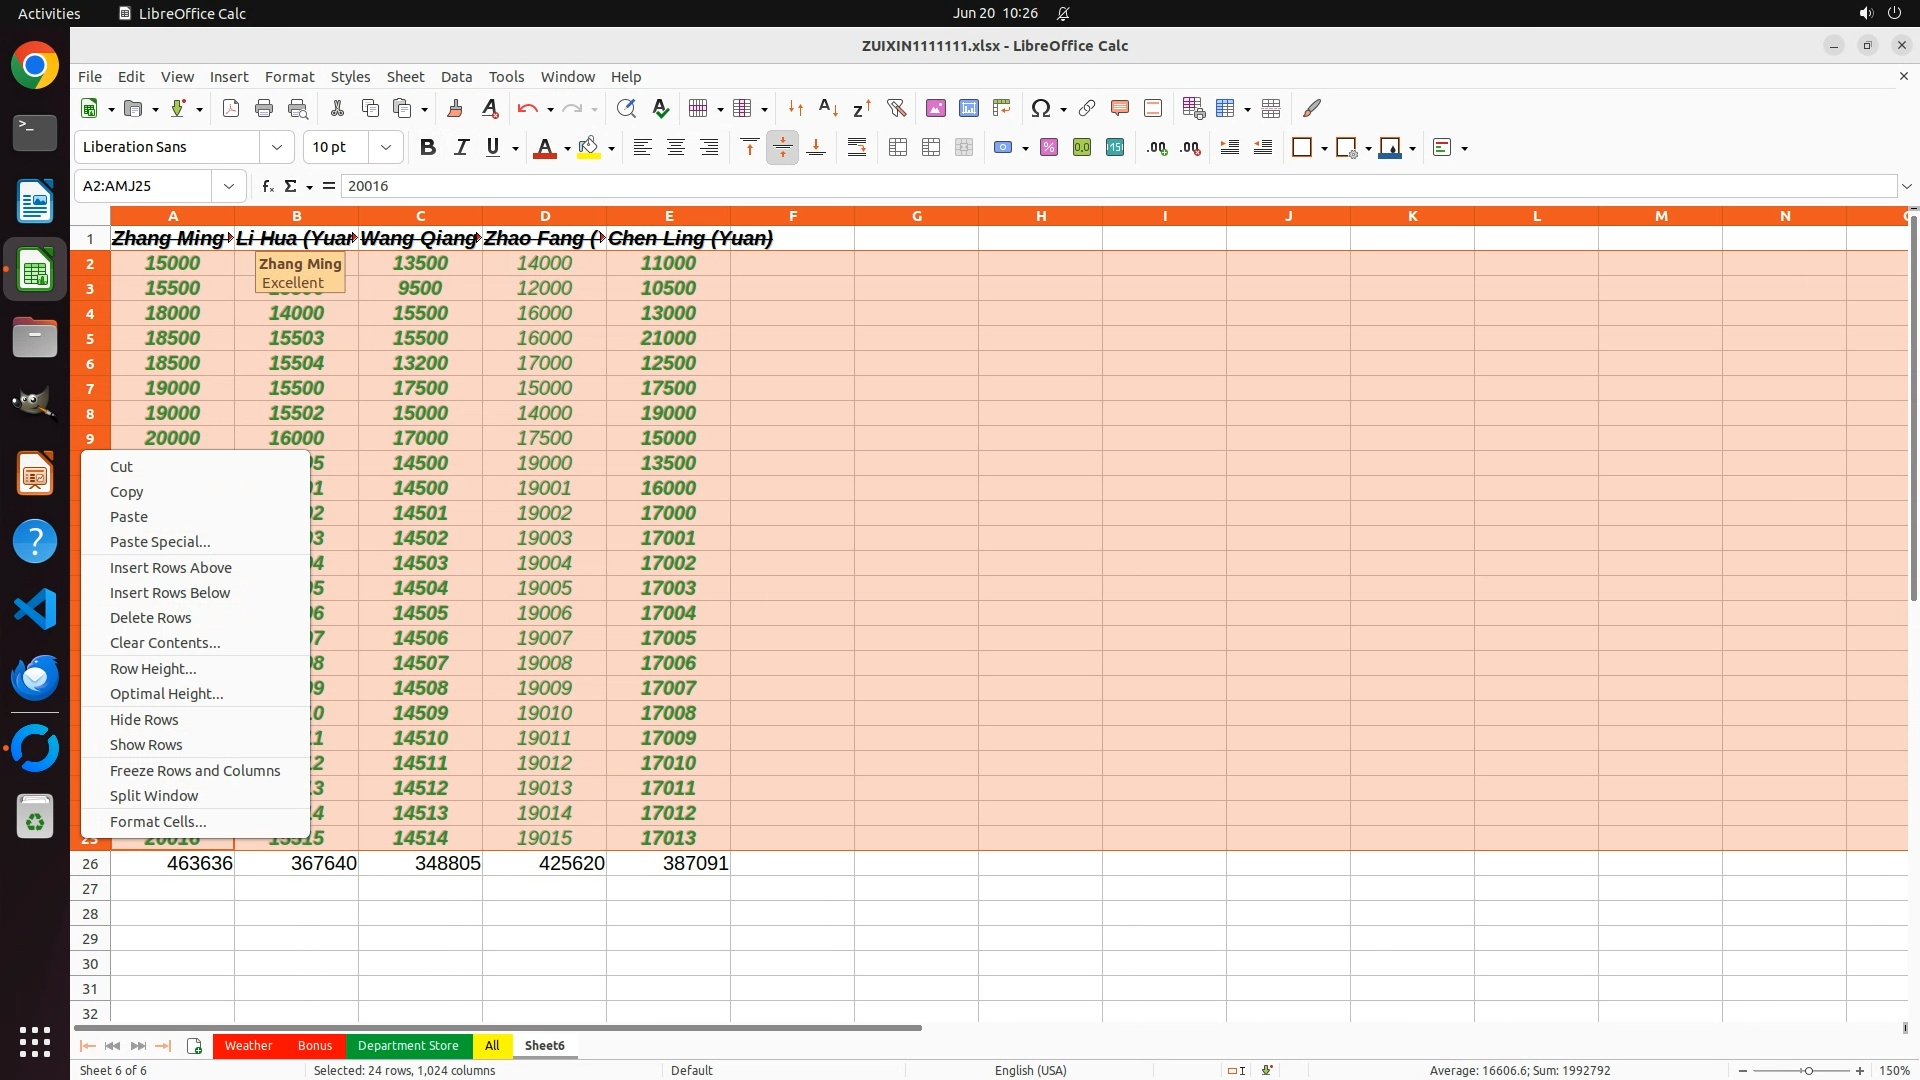1920x1080 pixels.
Task: Switch to the Department Store sheet tab
Action: 408,1045
